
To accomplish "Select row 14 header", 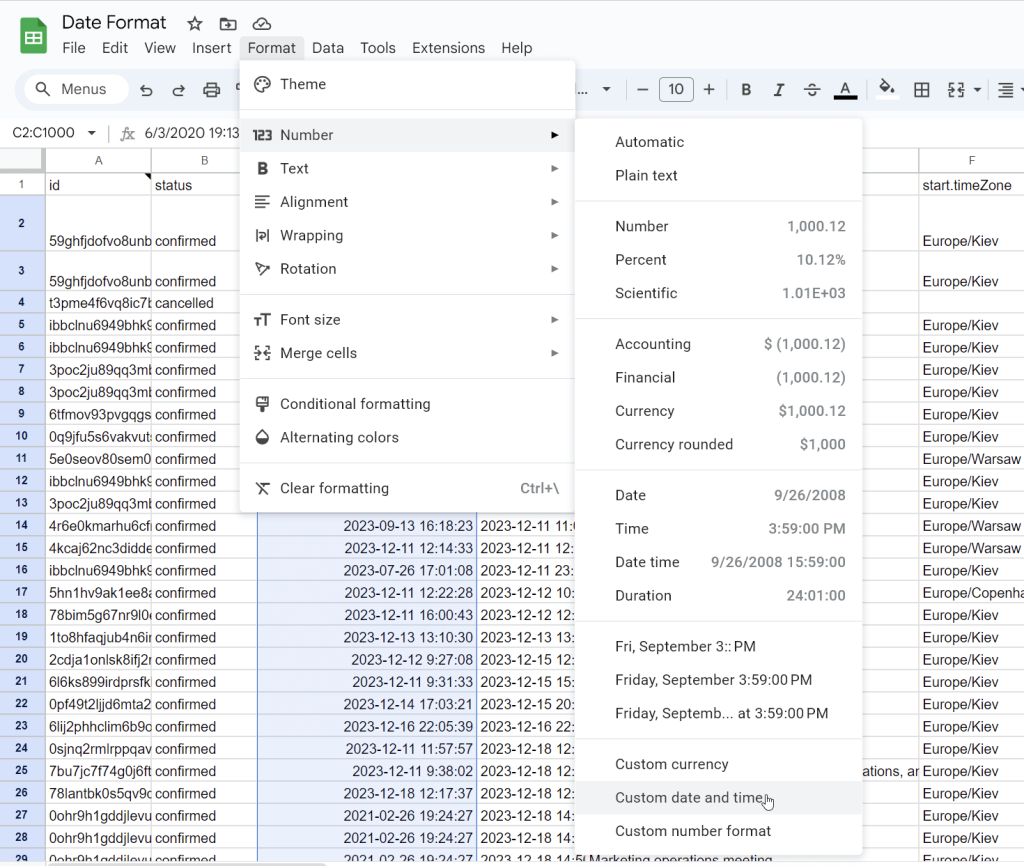I will coord(22,525).
